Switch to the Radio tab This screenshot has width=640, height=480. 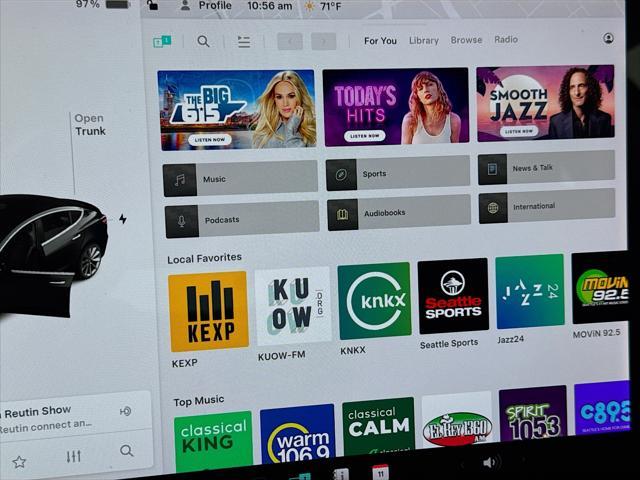point(506,39)
